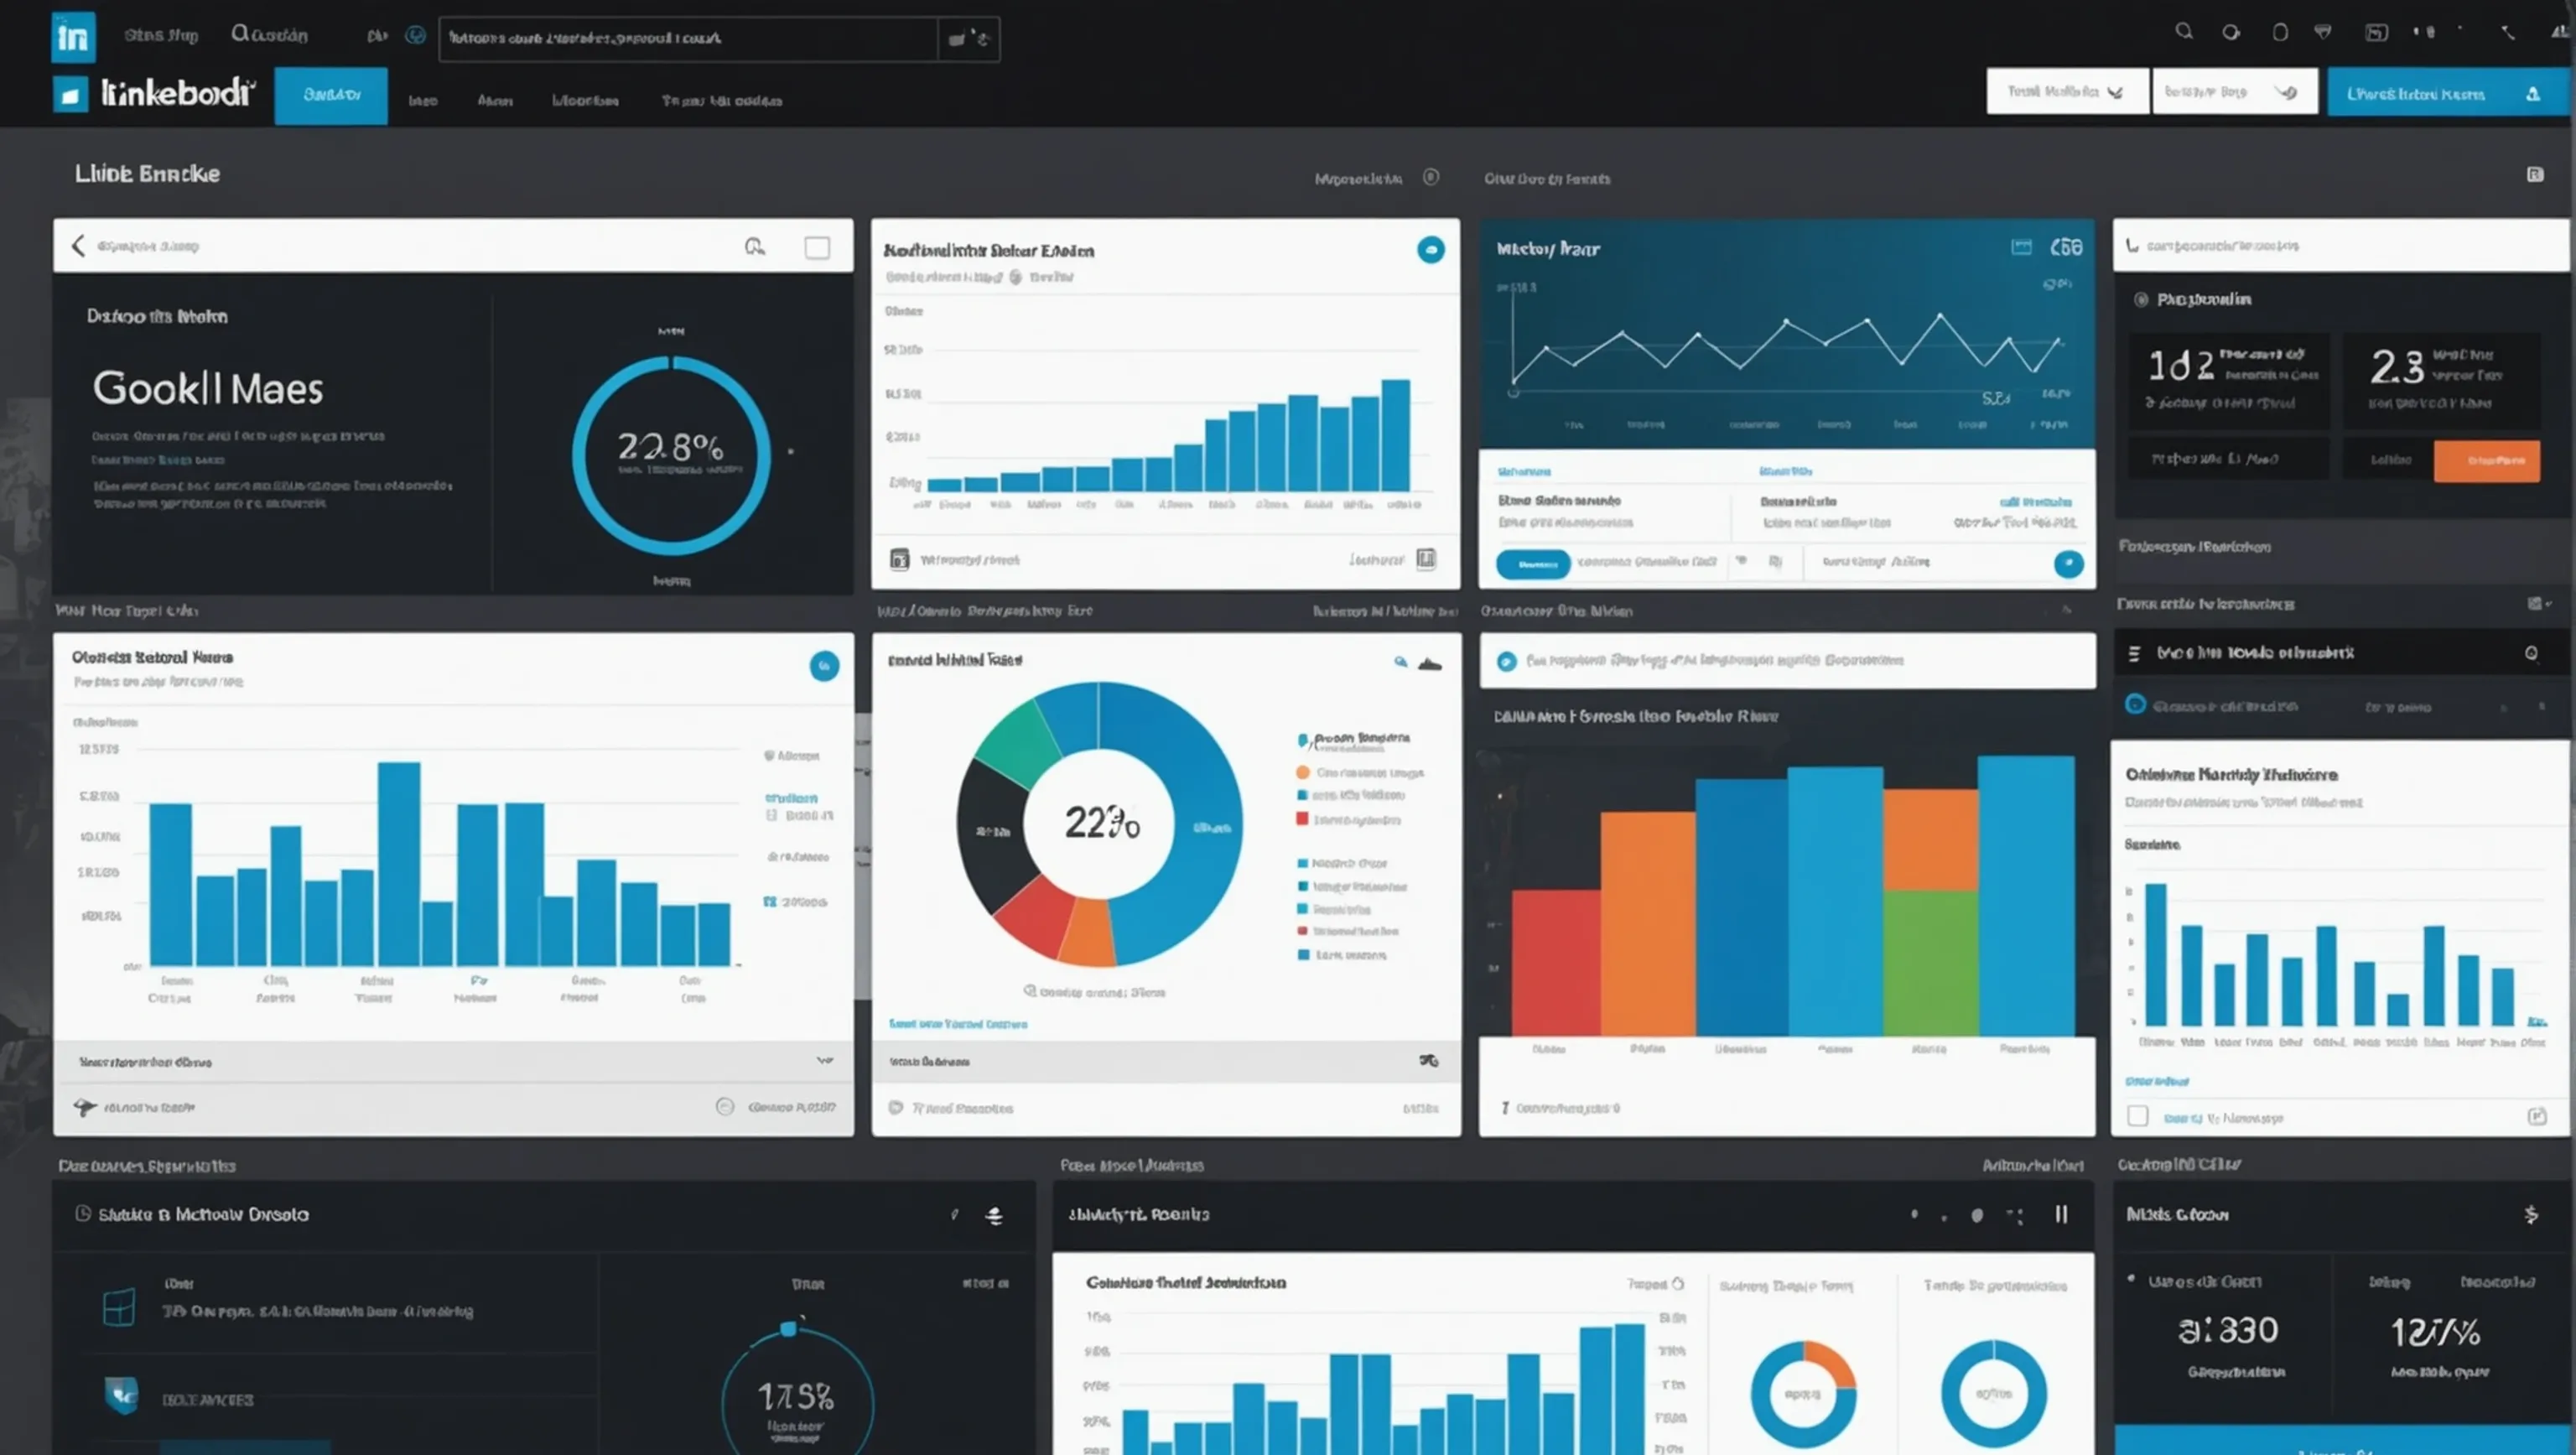This screenshot has width=2576, height=1455.
Task: Select the highlighted blue navigation tab
Action: pyautogui.click(x=331, y=95)
